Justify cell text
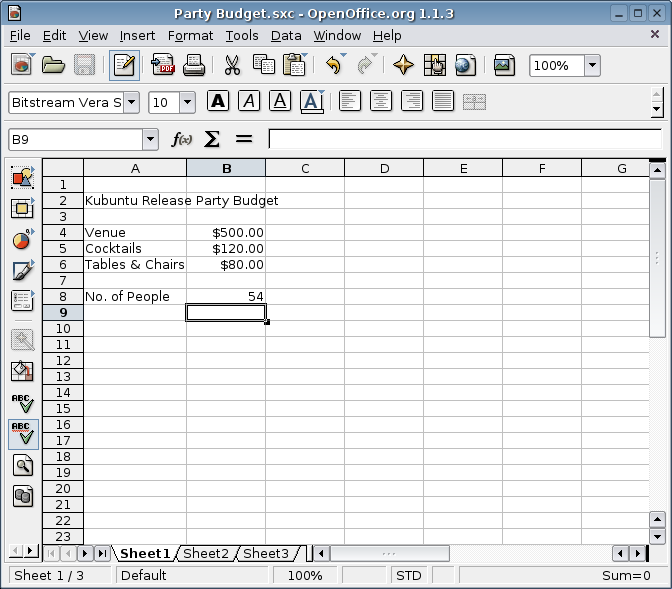Screen dimensions: 672x589 point(443,101)
